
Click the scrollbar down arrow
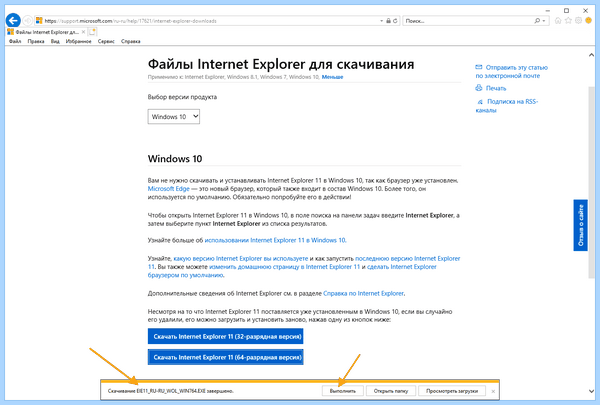[591, 391]
